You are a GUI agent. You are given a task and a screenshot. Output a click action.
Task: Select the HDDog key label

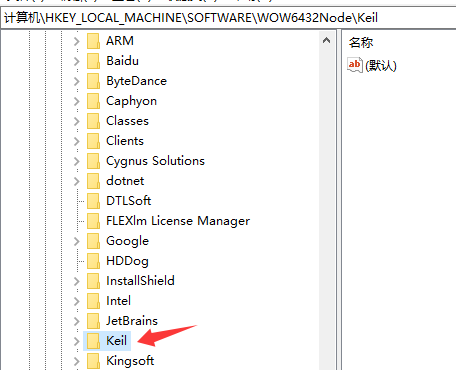pos(127,261)
